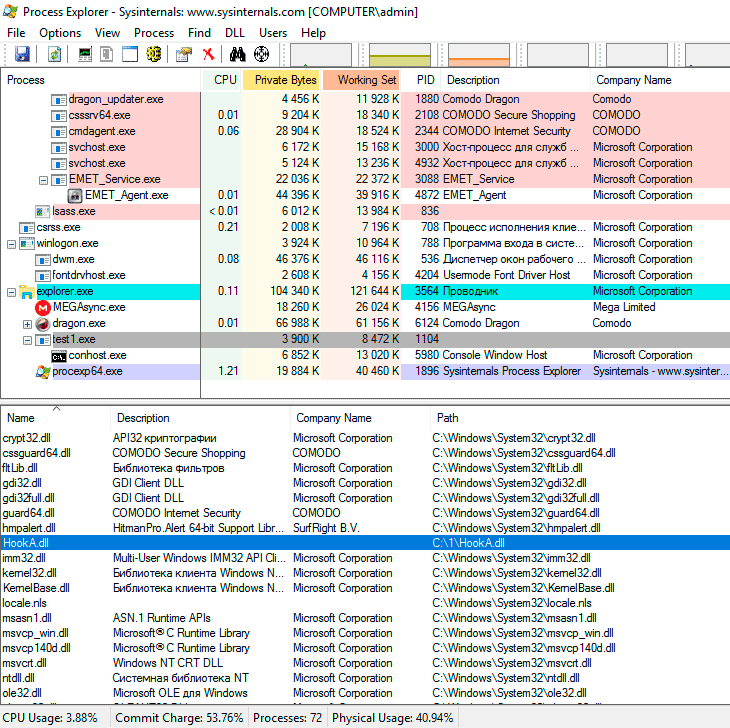Click the binoculars Find Handle icon
The width and height of the screenshot is (730, 728).
coord(237,54)
